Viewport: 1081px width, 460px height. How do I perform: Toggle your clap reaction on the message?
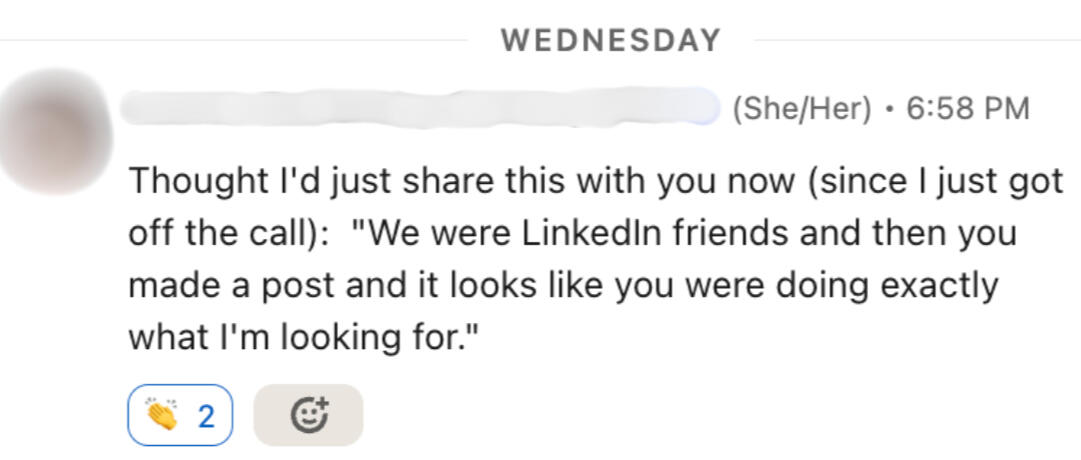click(x=180, y=414)
